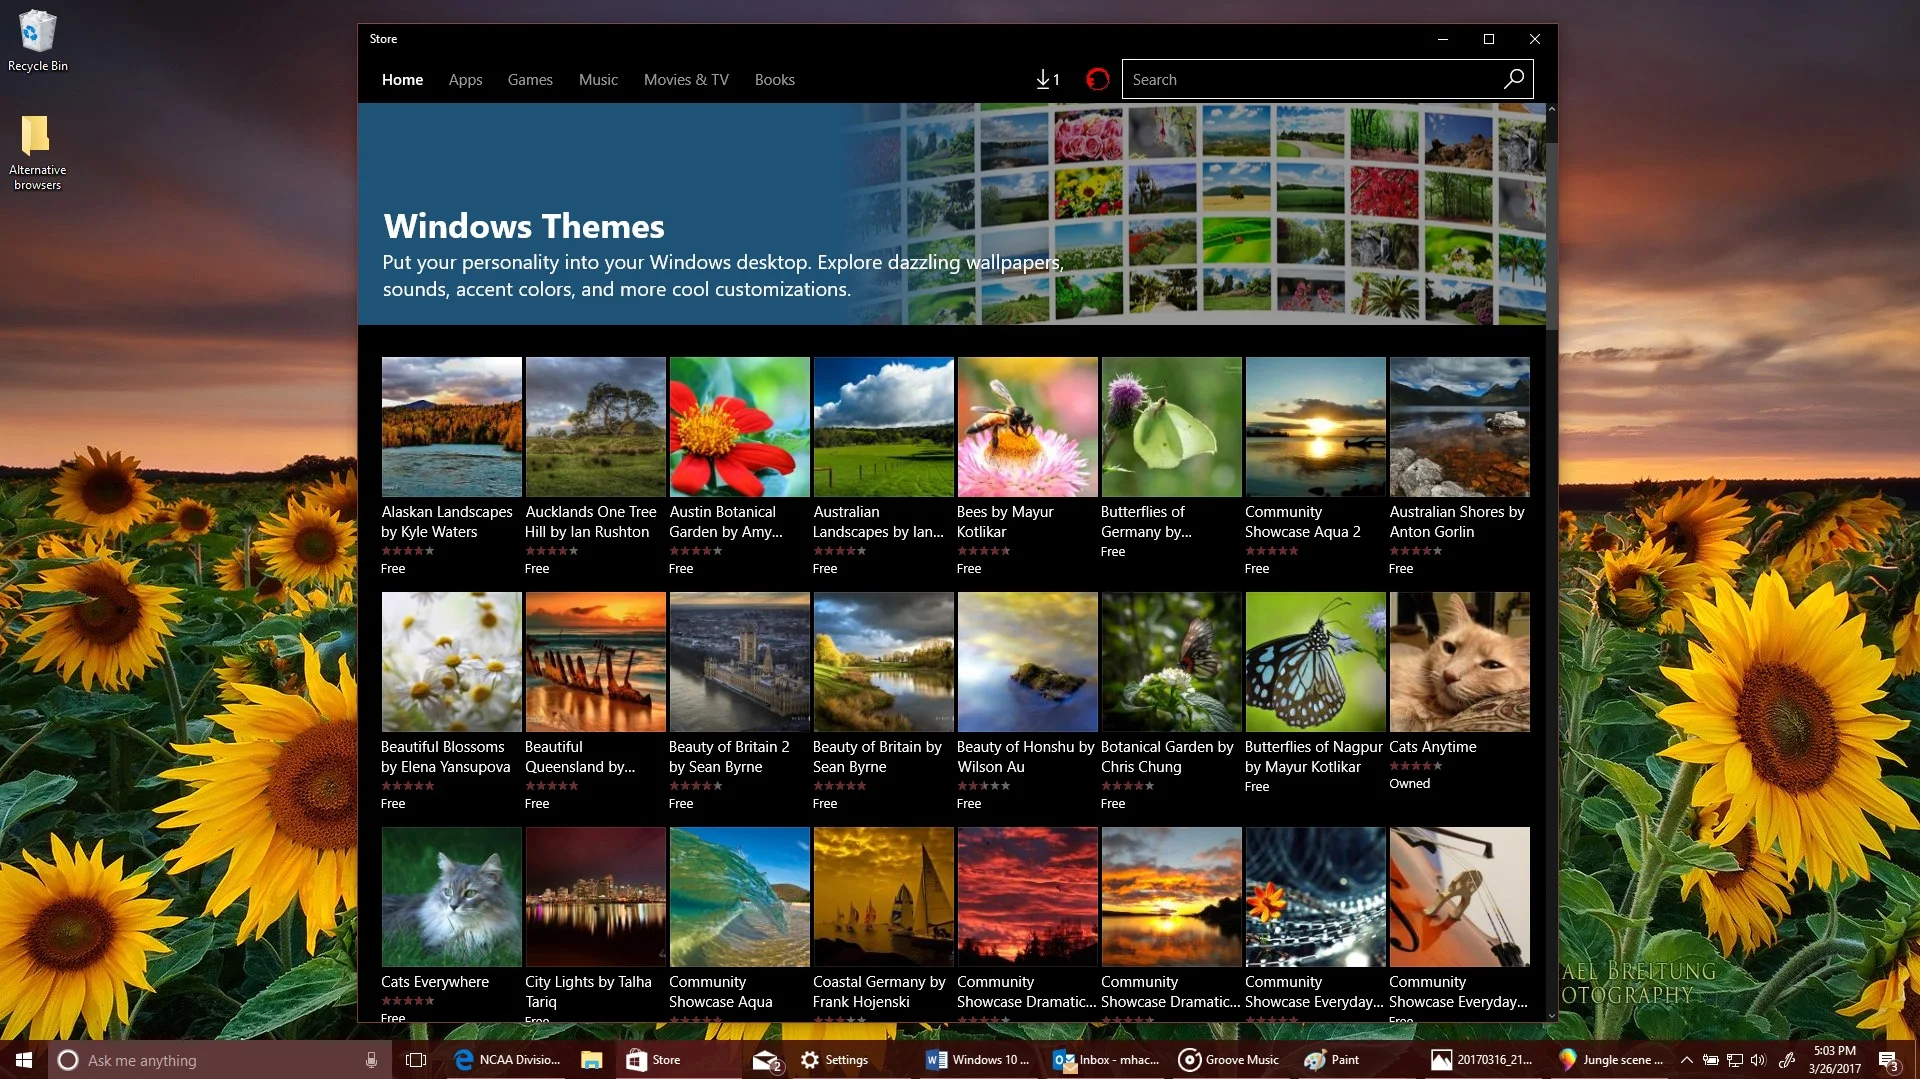This screenshot has width=1920, height=1079.
Task: Open the Windows Start button
Action: pyautogui.click(x=24, y=1060)
